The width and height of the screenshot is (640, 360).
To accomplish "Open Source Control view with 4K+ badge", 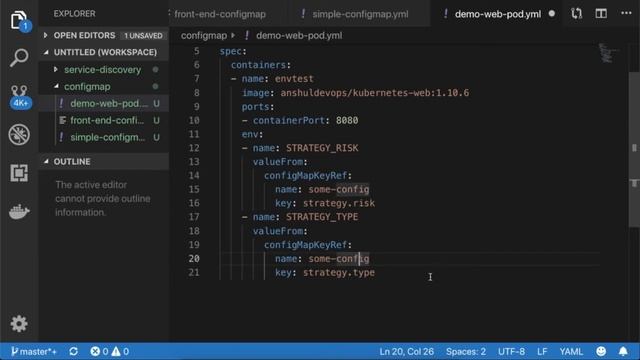I will click(20, 97).
